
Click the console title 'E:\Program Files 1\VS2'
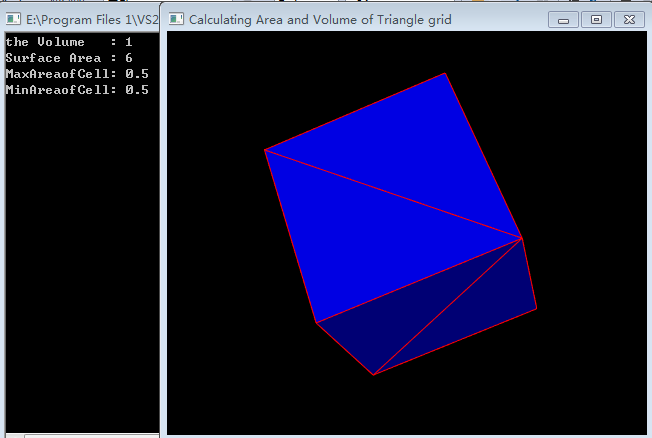(92, 20)
